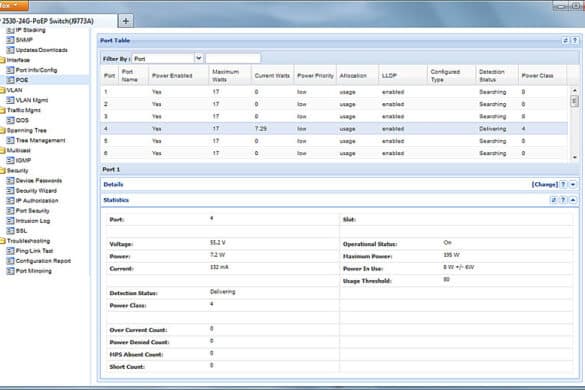585x390 pixels.
Task: Select port 1 row in table
Action: (334, 92)
